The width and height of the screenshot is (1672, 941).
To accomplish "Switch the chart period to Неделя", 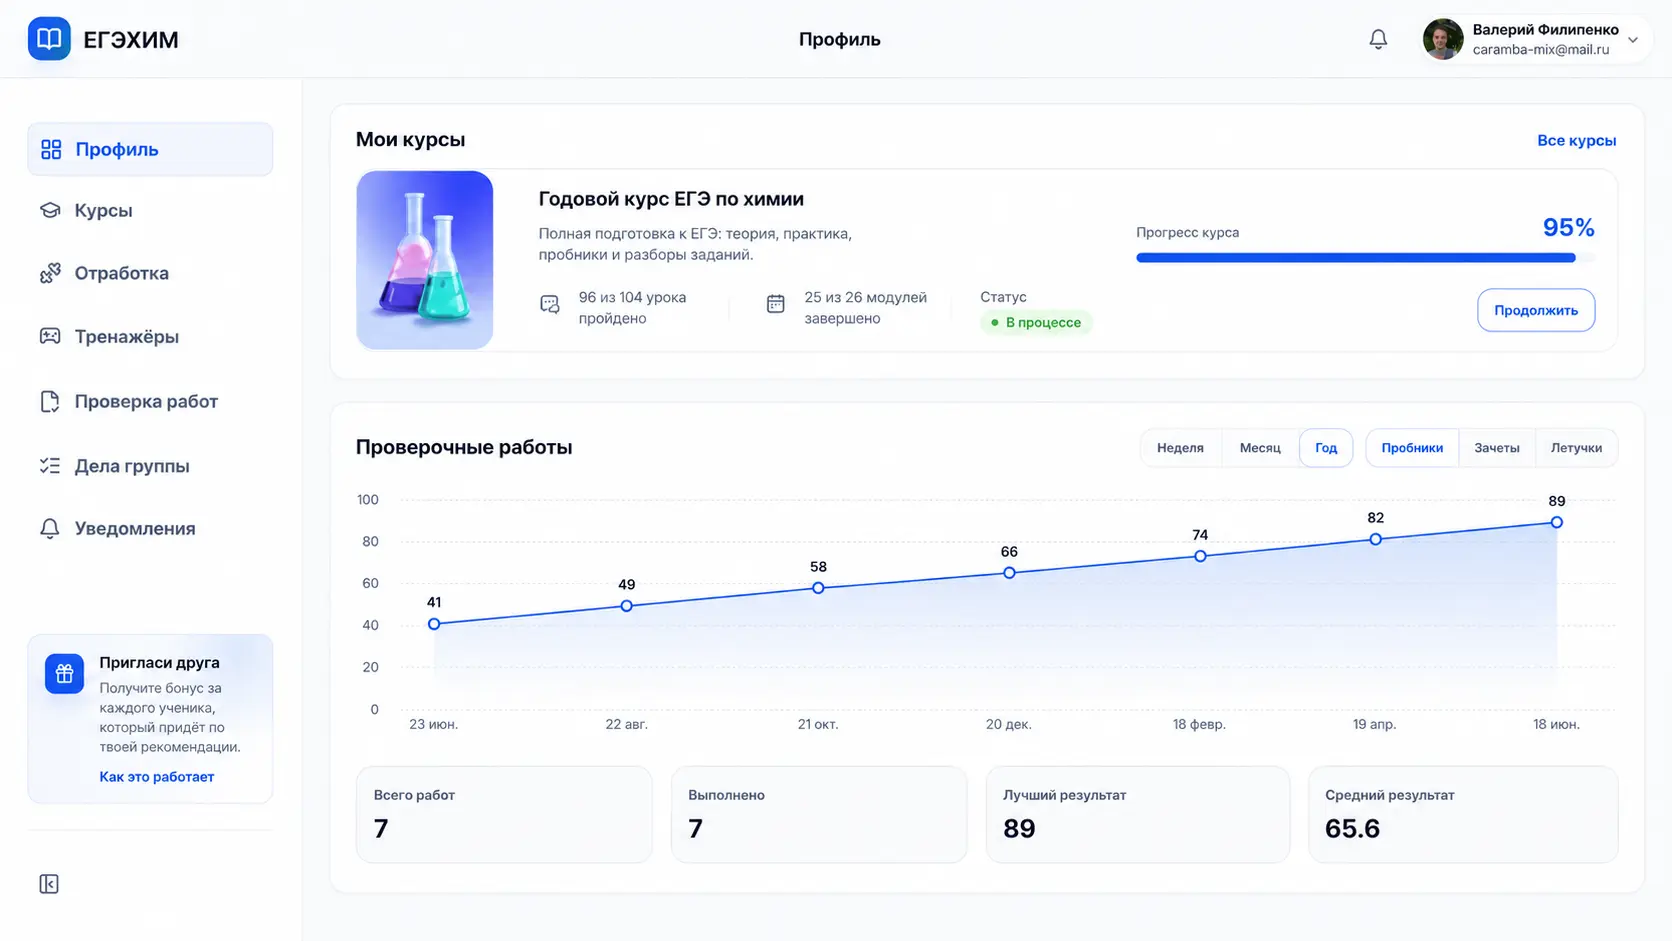I will [x=1180, y=448].
